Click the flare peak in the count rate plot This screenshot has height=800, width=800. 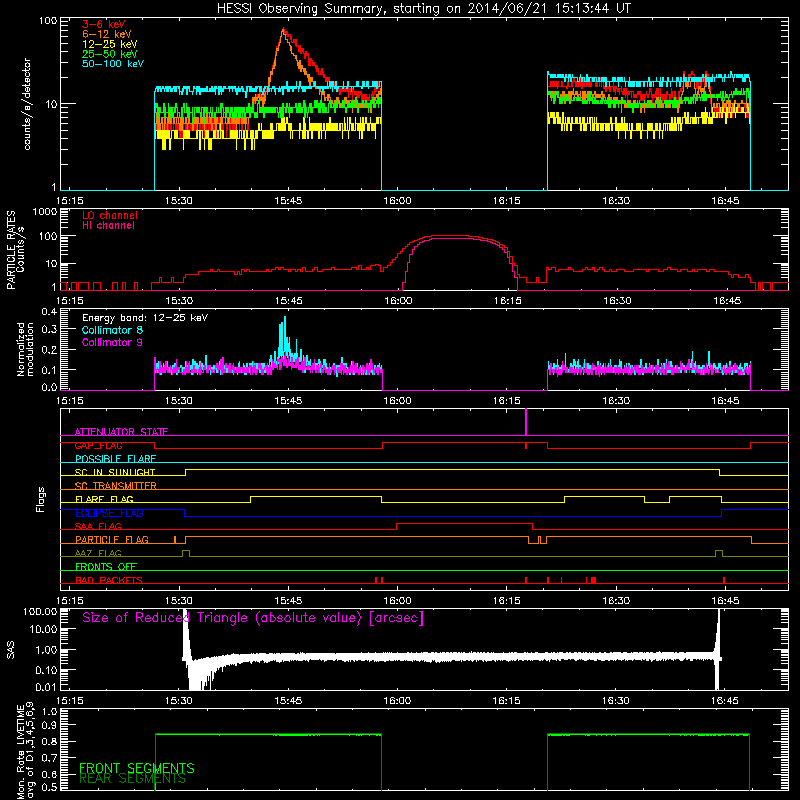[284, 31]
